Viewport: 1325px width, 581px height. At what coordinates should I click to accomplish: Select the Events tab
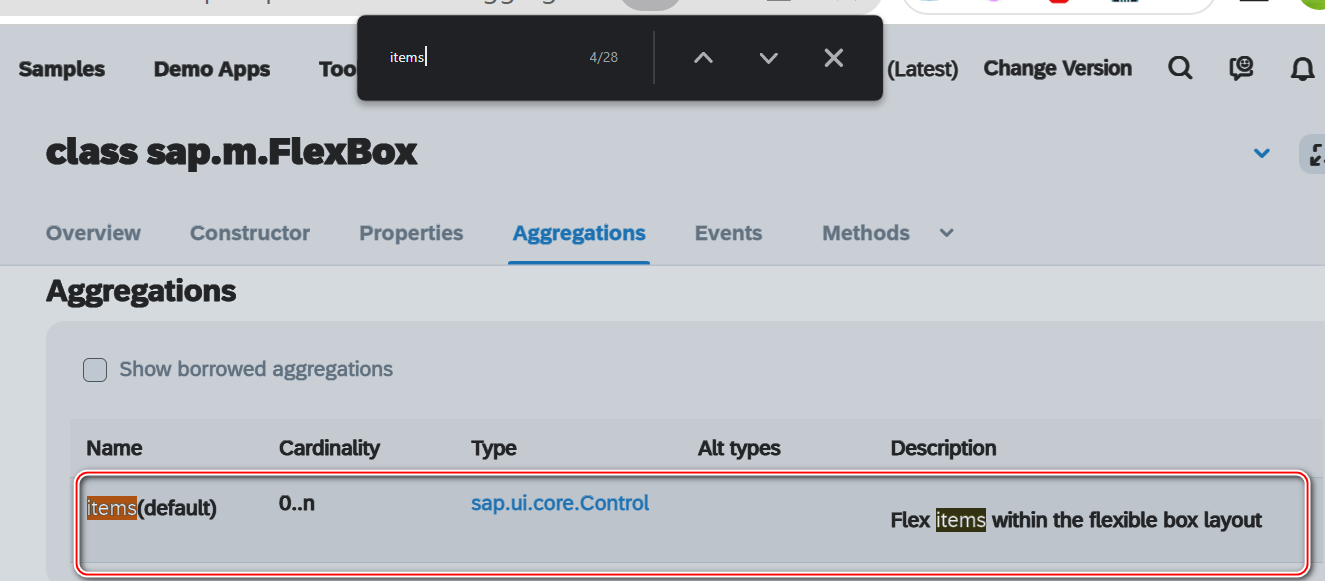(x=728, y=233)
